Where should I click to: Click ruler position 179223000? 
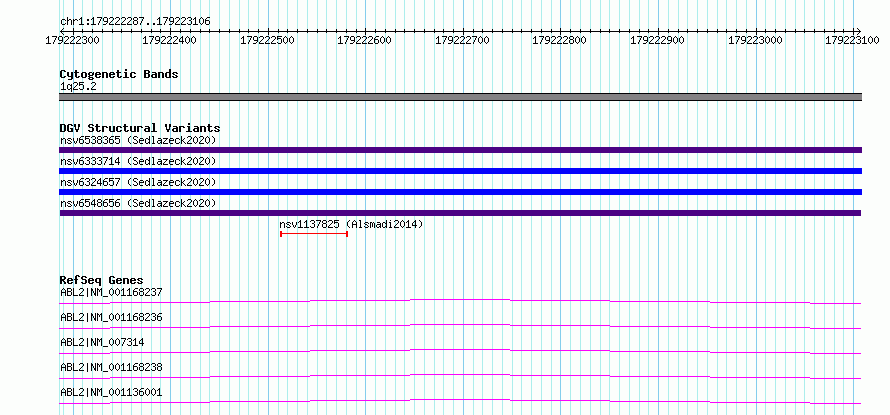(755, 40)
